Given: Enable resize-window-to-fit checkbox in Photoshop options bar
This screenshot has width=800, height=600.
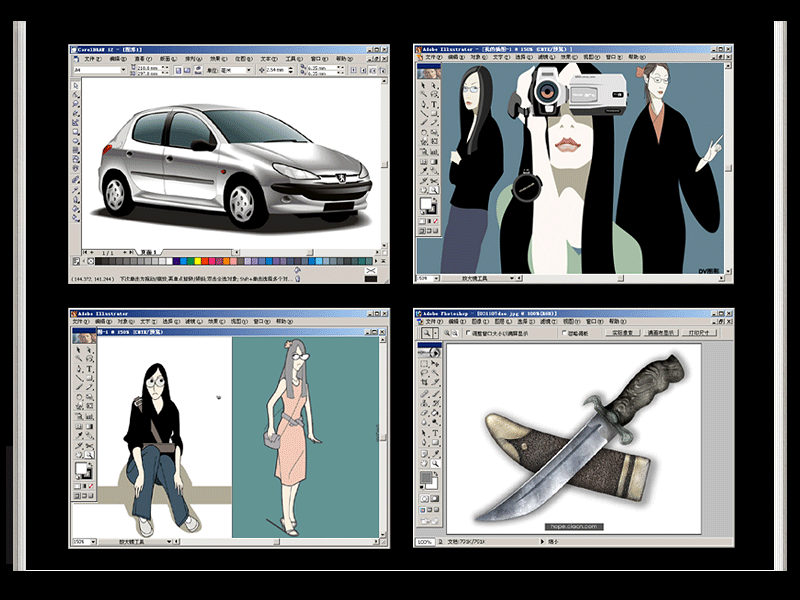Looking at the screenshot, I should pyautogui.click(x=467, y=333).
